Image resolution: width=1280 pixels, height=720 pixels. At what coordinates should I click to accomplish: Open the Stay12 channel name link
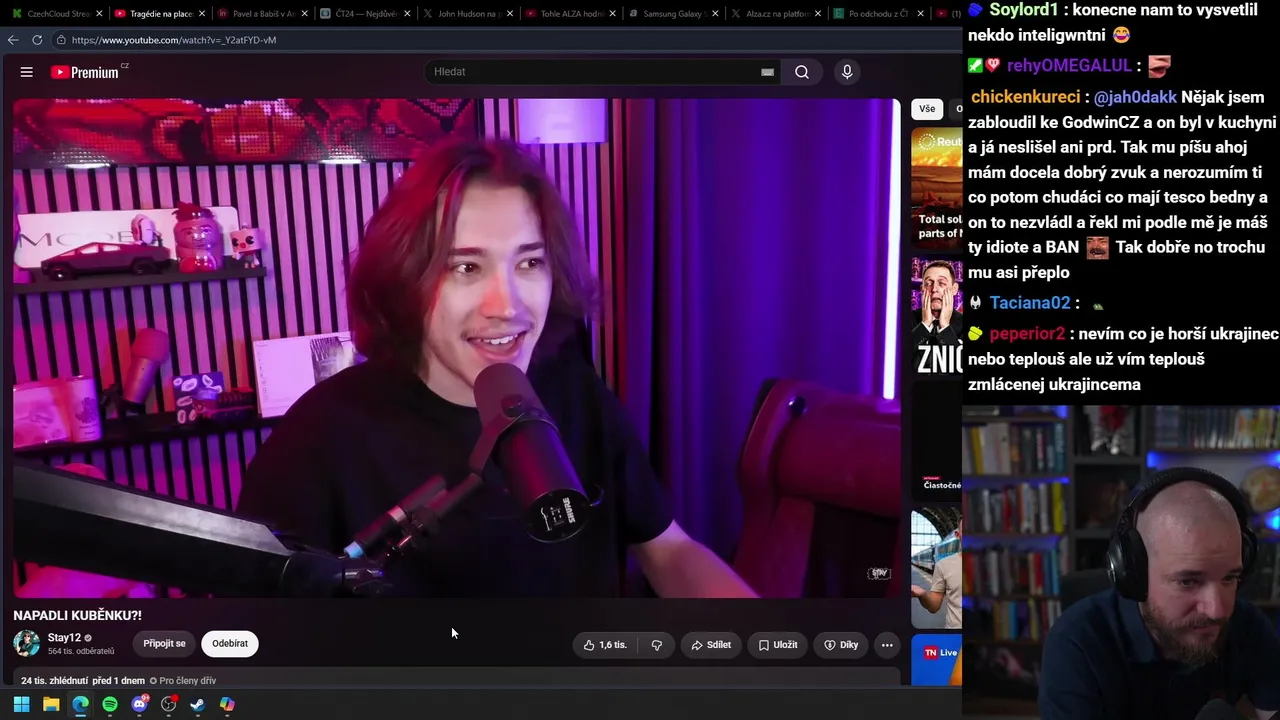pyautogui.click(x=64, y=638)
